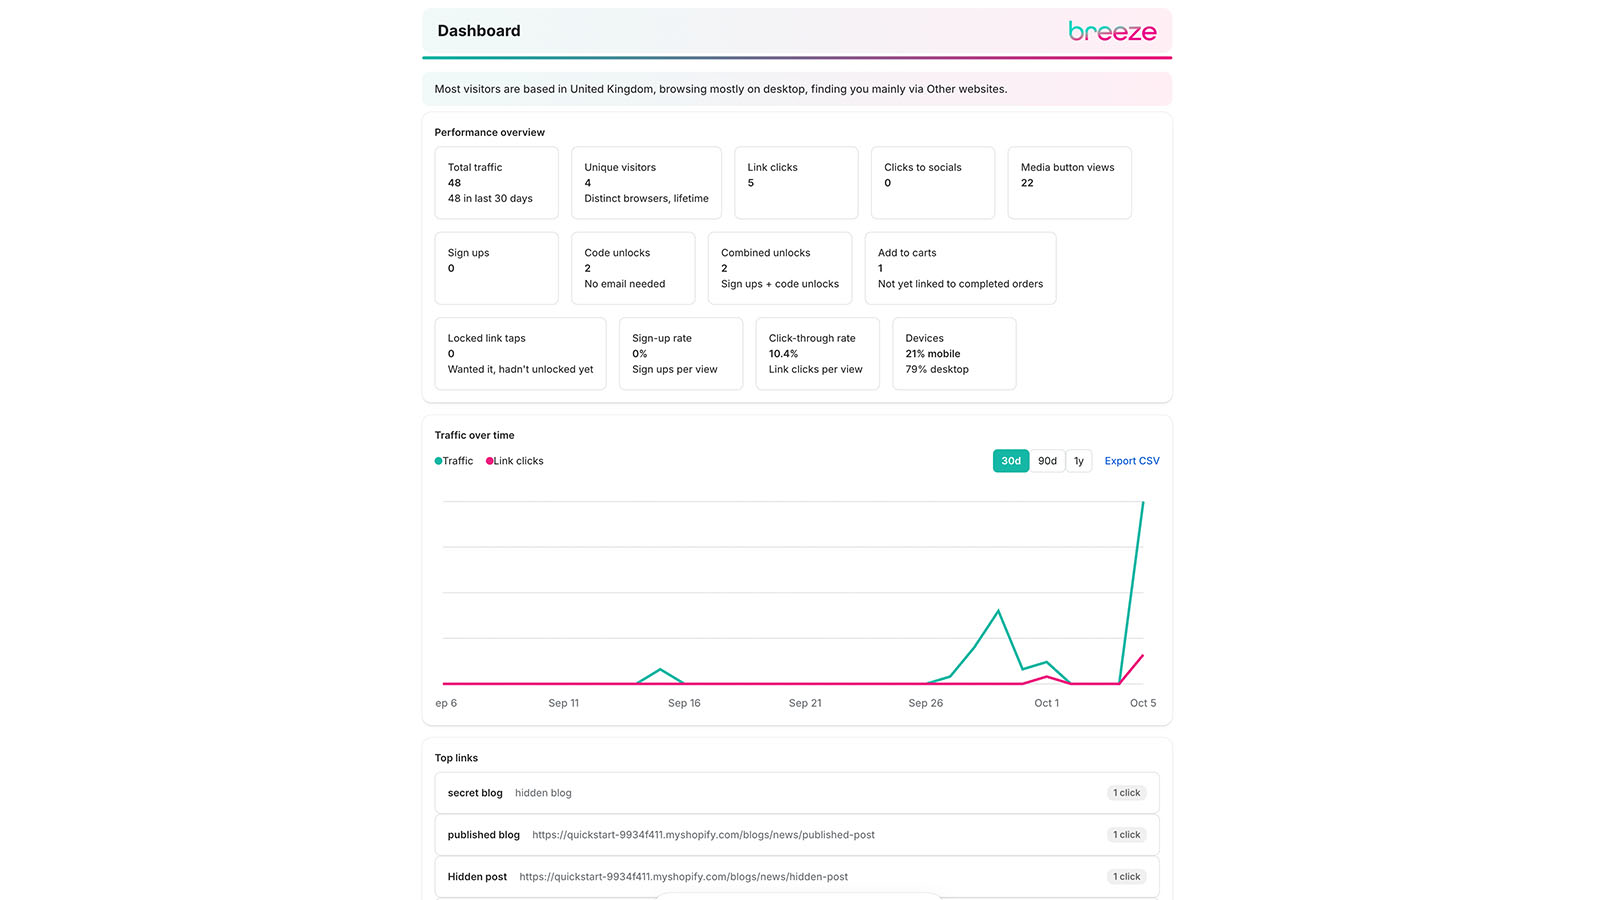Click the Code unlocks card
The width and height of the screenshot is (1600, 900).
[633, 268]
